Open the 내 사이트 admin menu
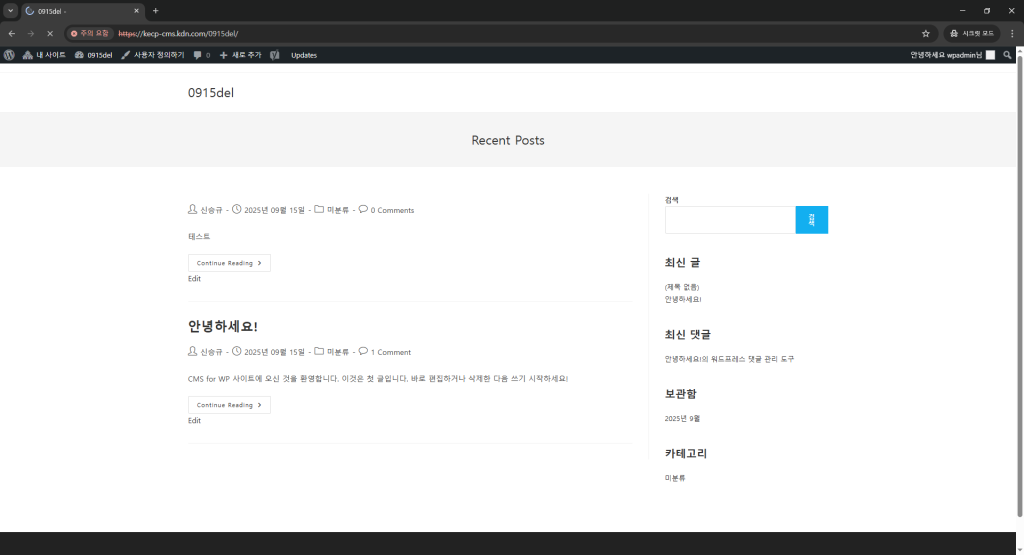Screen dimensions: 1024x555 (44, 55)
